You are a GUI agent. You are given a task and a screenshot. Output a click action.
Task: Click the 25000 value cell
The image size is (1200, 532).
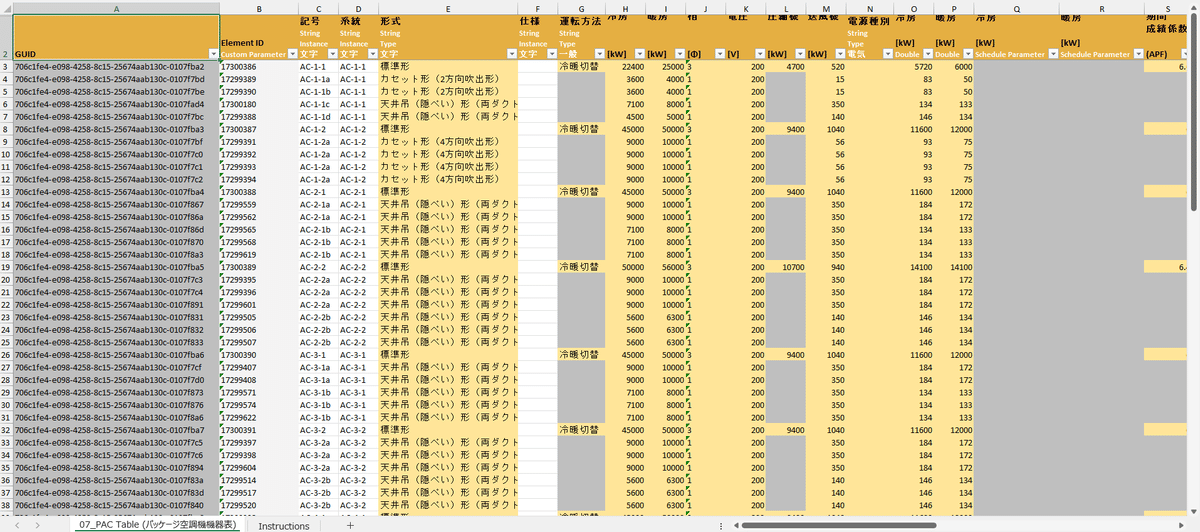point(666,66)
